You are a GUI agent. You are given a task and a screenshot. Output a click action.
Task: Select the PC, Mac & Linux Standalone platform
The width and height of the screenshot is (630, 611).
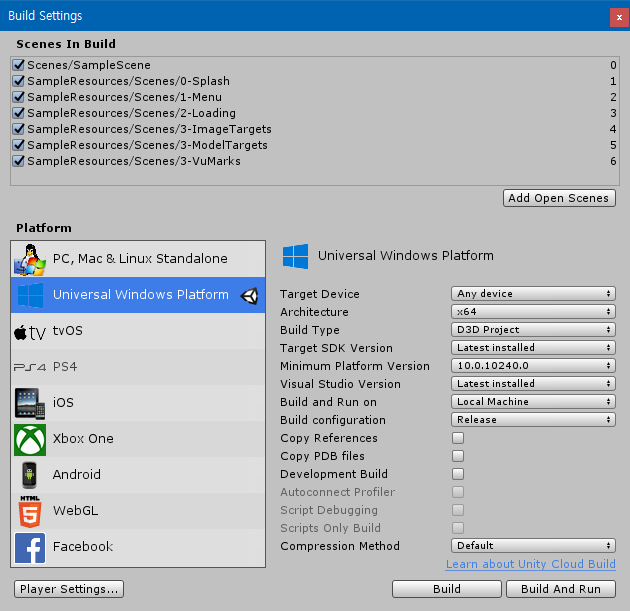pyautogui.click(x=138, y=259)
